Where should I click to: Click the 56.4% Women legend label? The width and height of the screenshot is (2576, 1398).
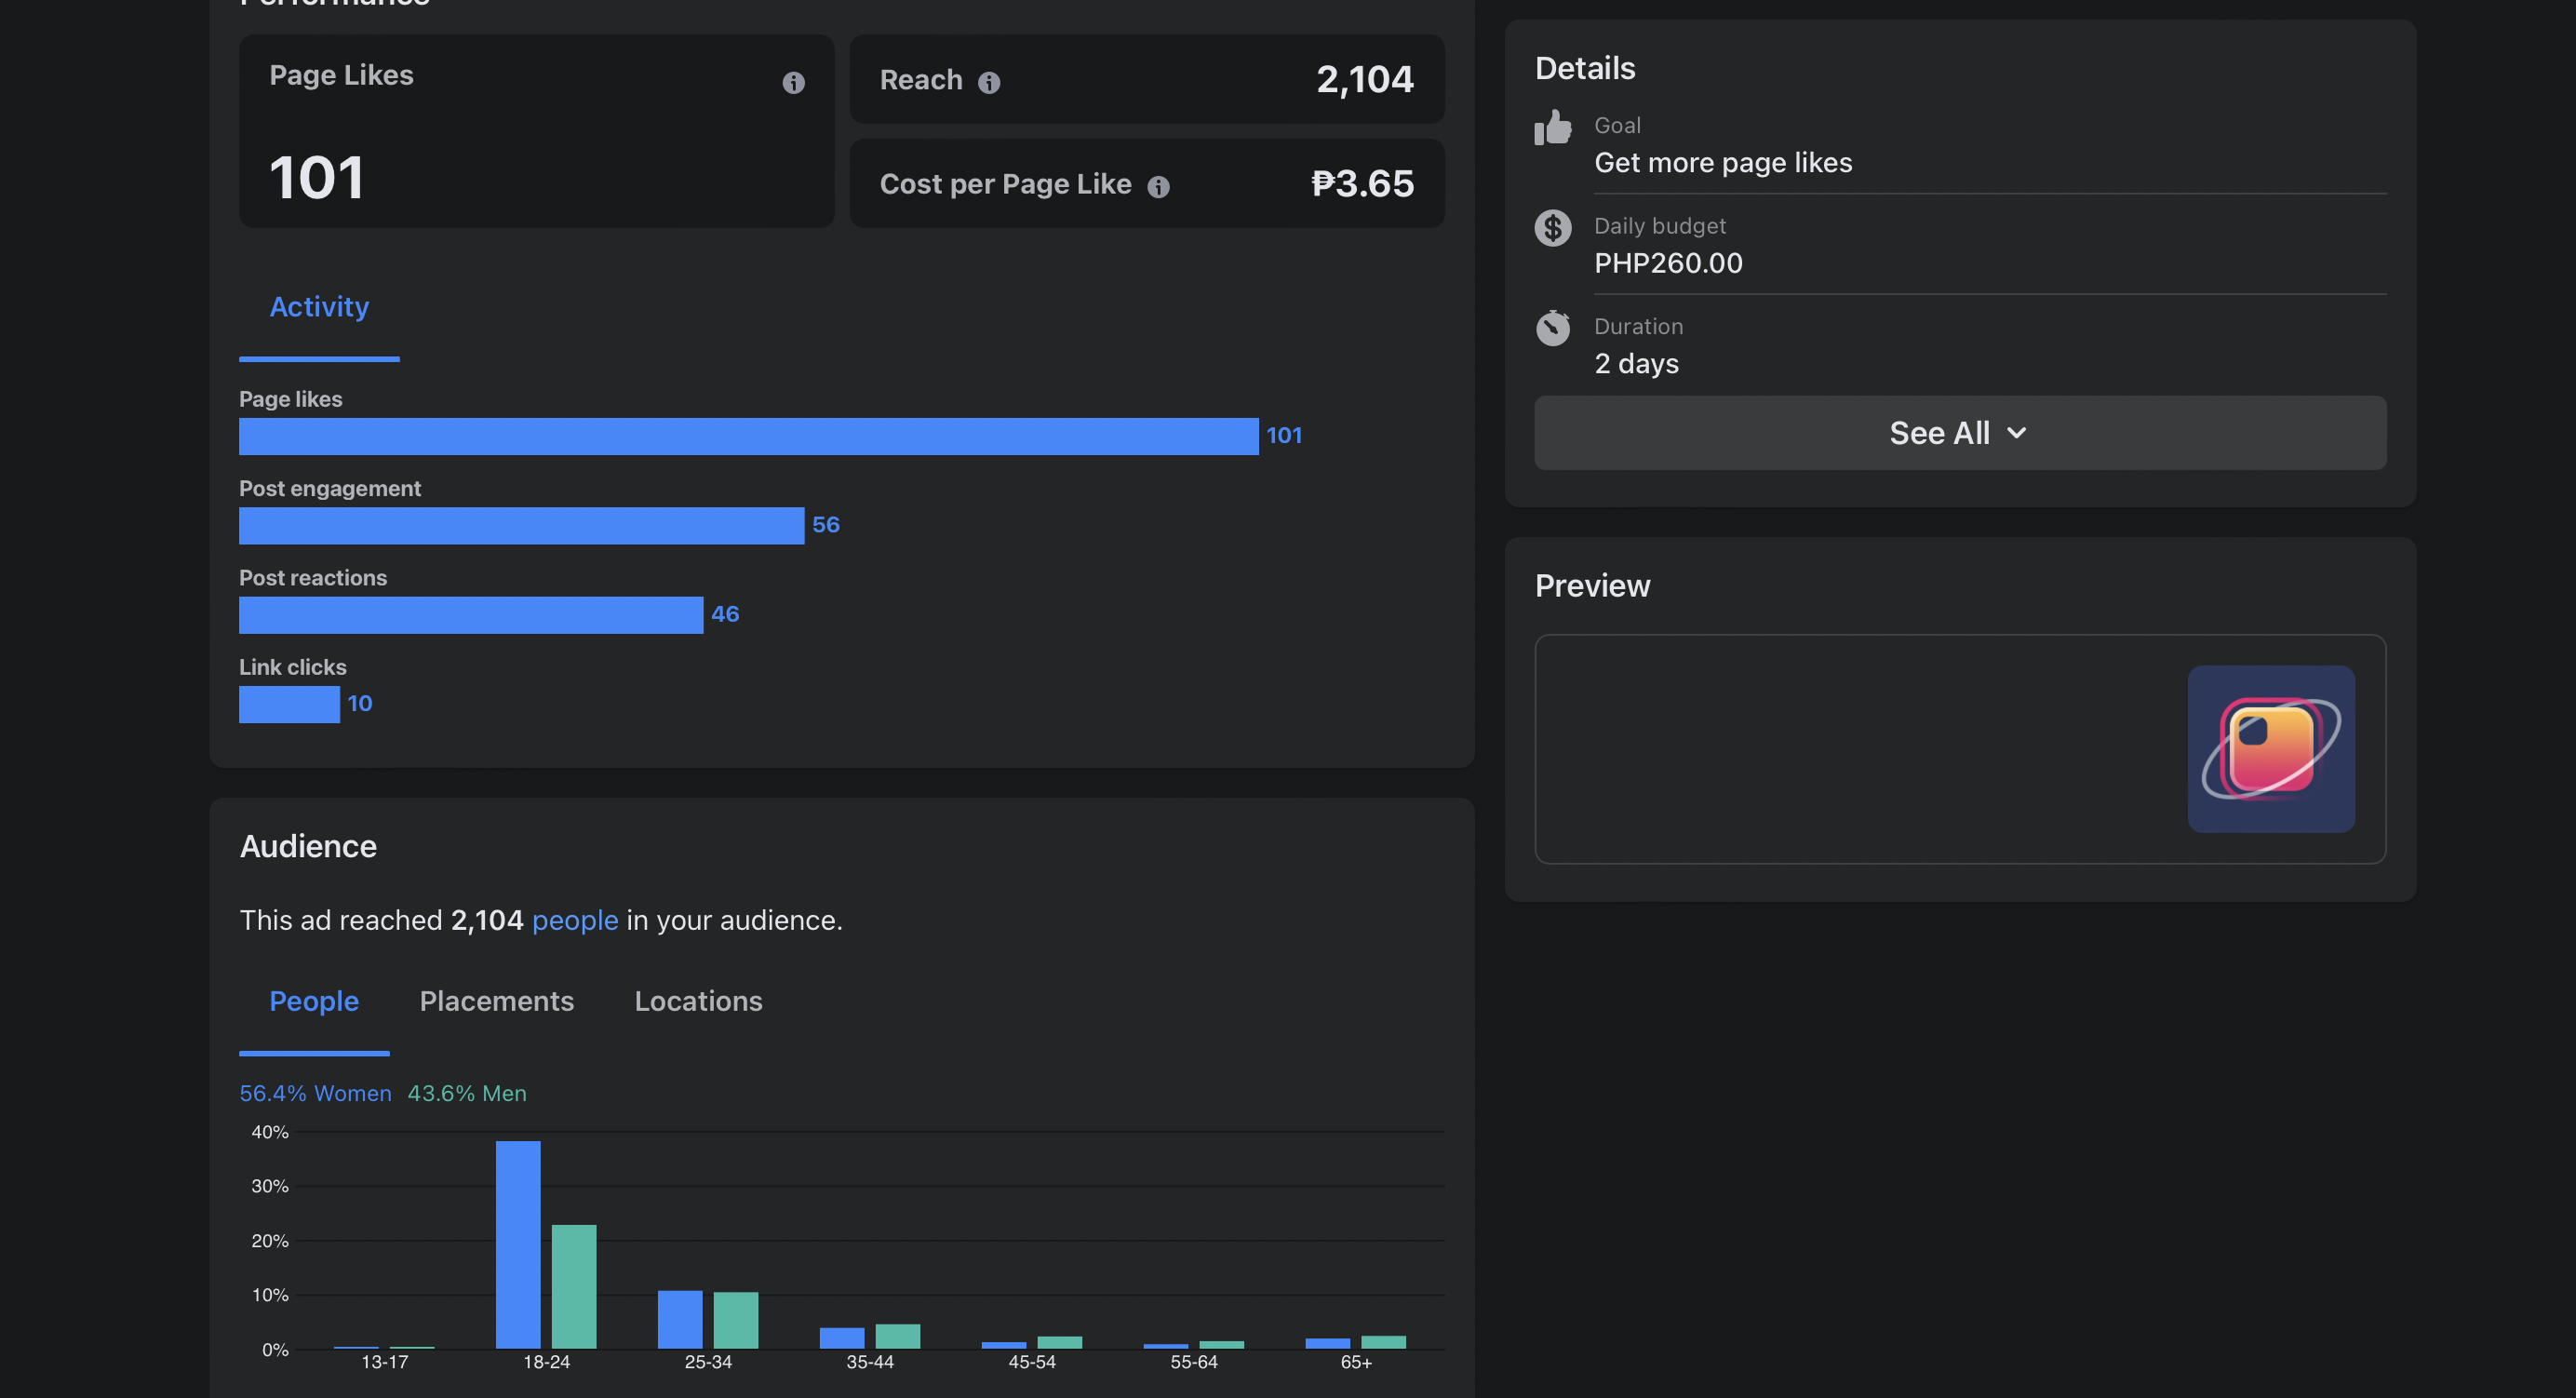(316, 1093)
